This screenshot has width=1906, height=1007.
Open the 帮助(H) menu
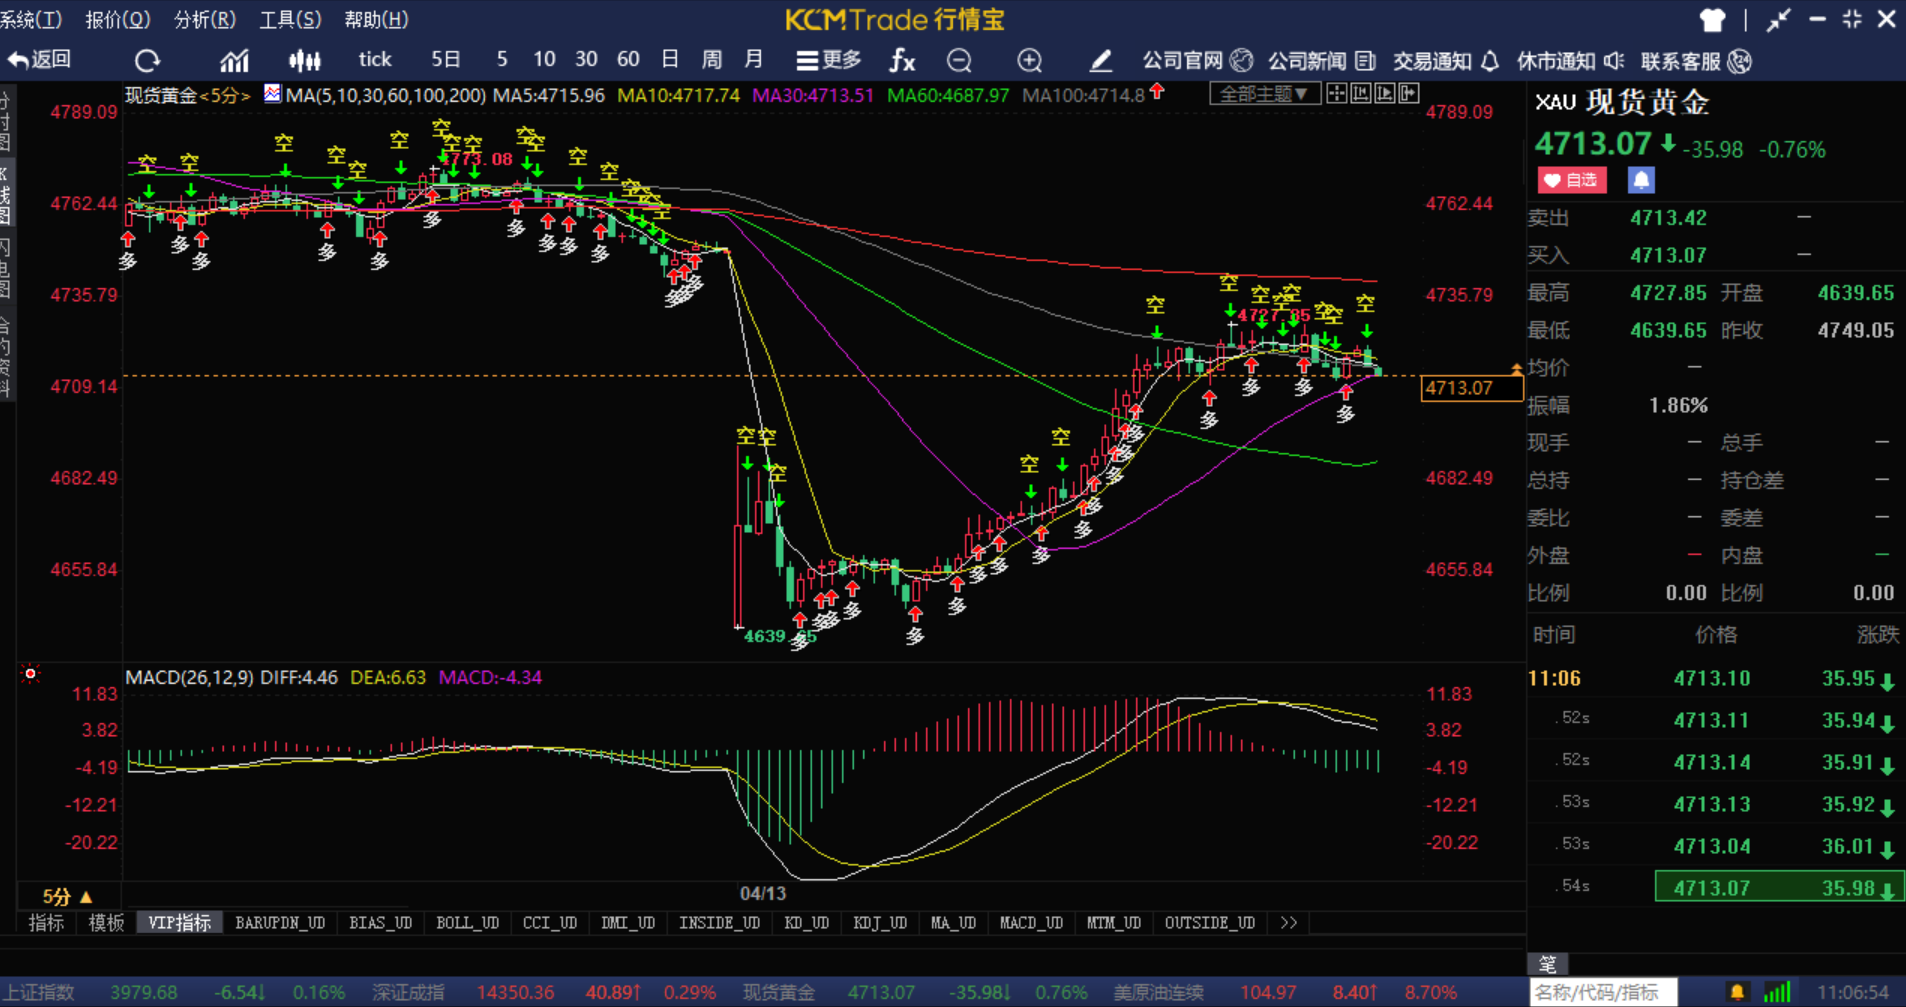376,20
